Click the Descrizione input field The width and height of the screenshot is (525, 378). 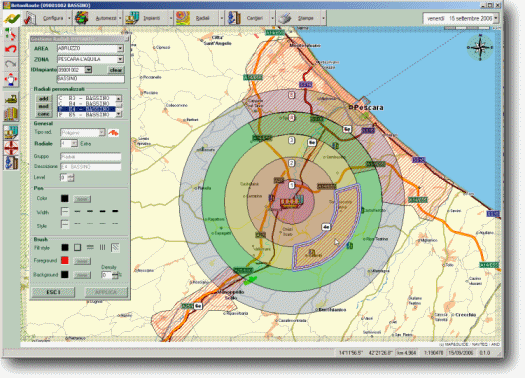click(90, 167)
